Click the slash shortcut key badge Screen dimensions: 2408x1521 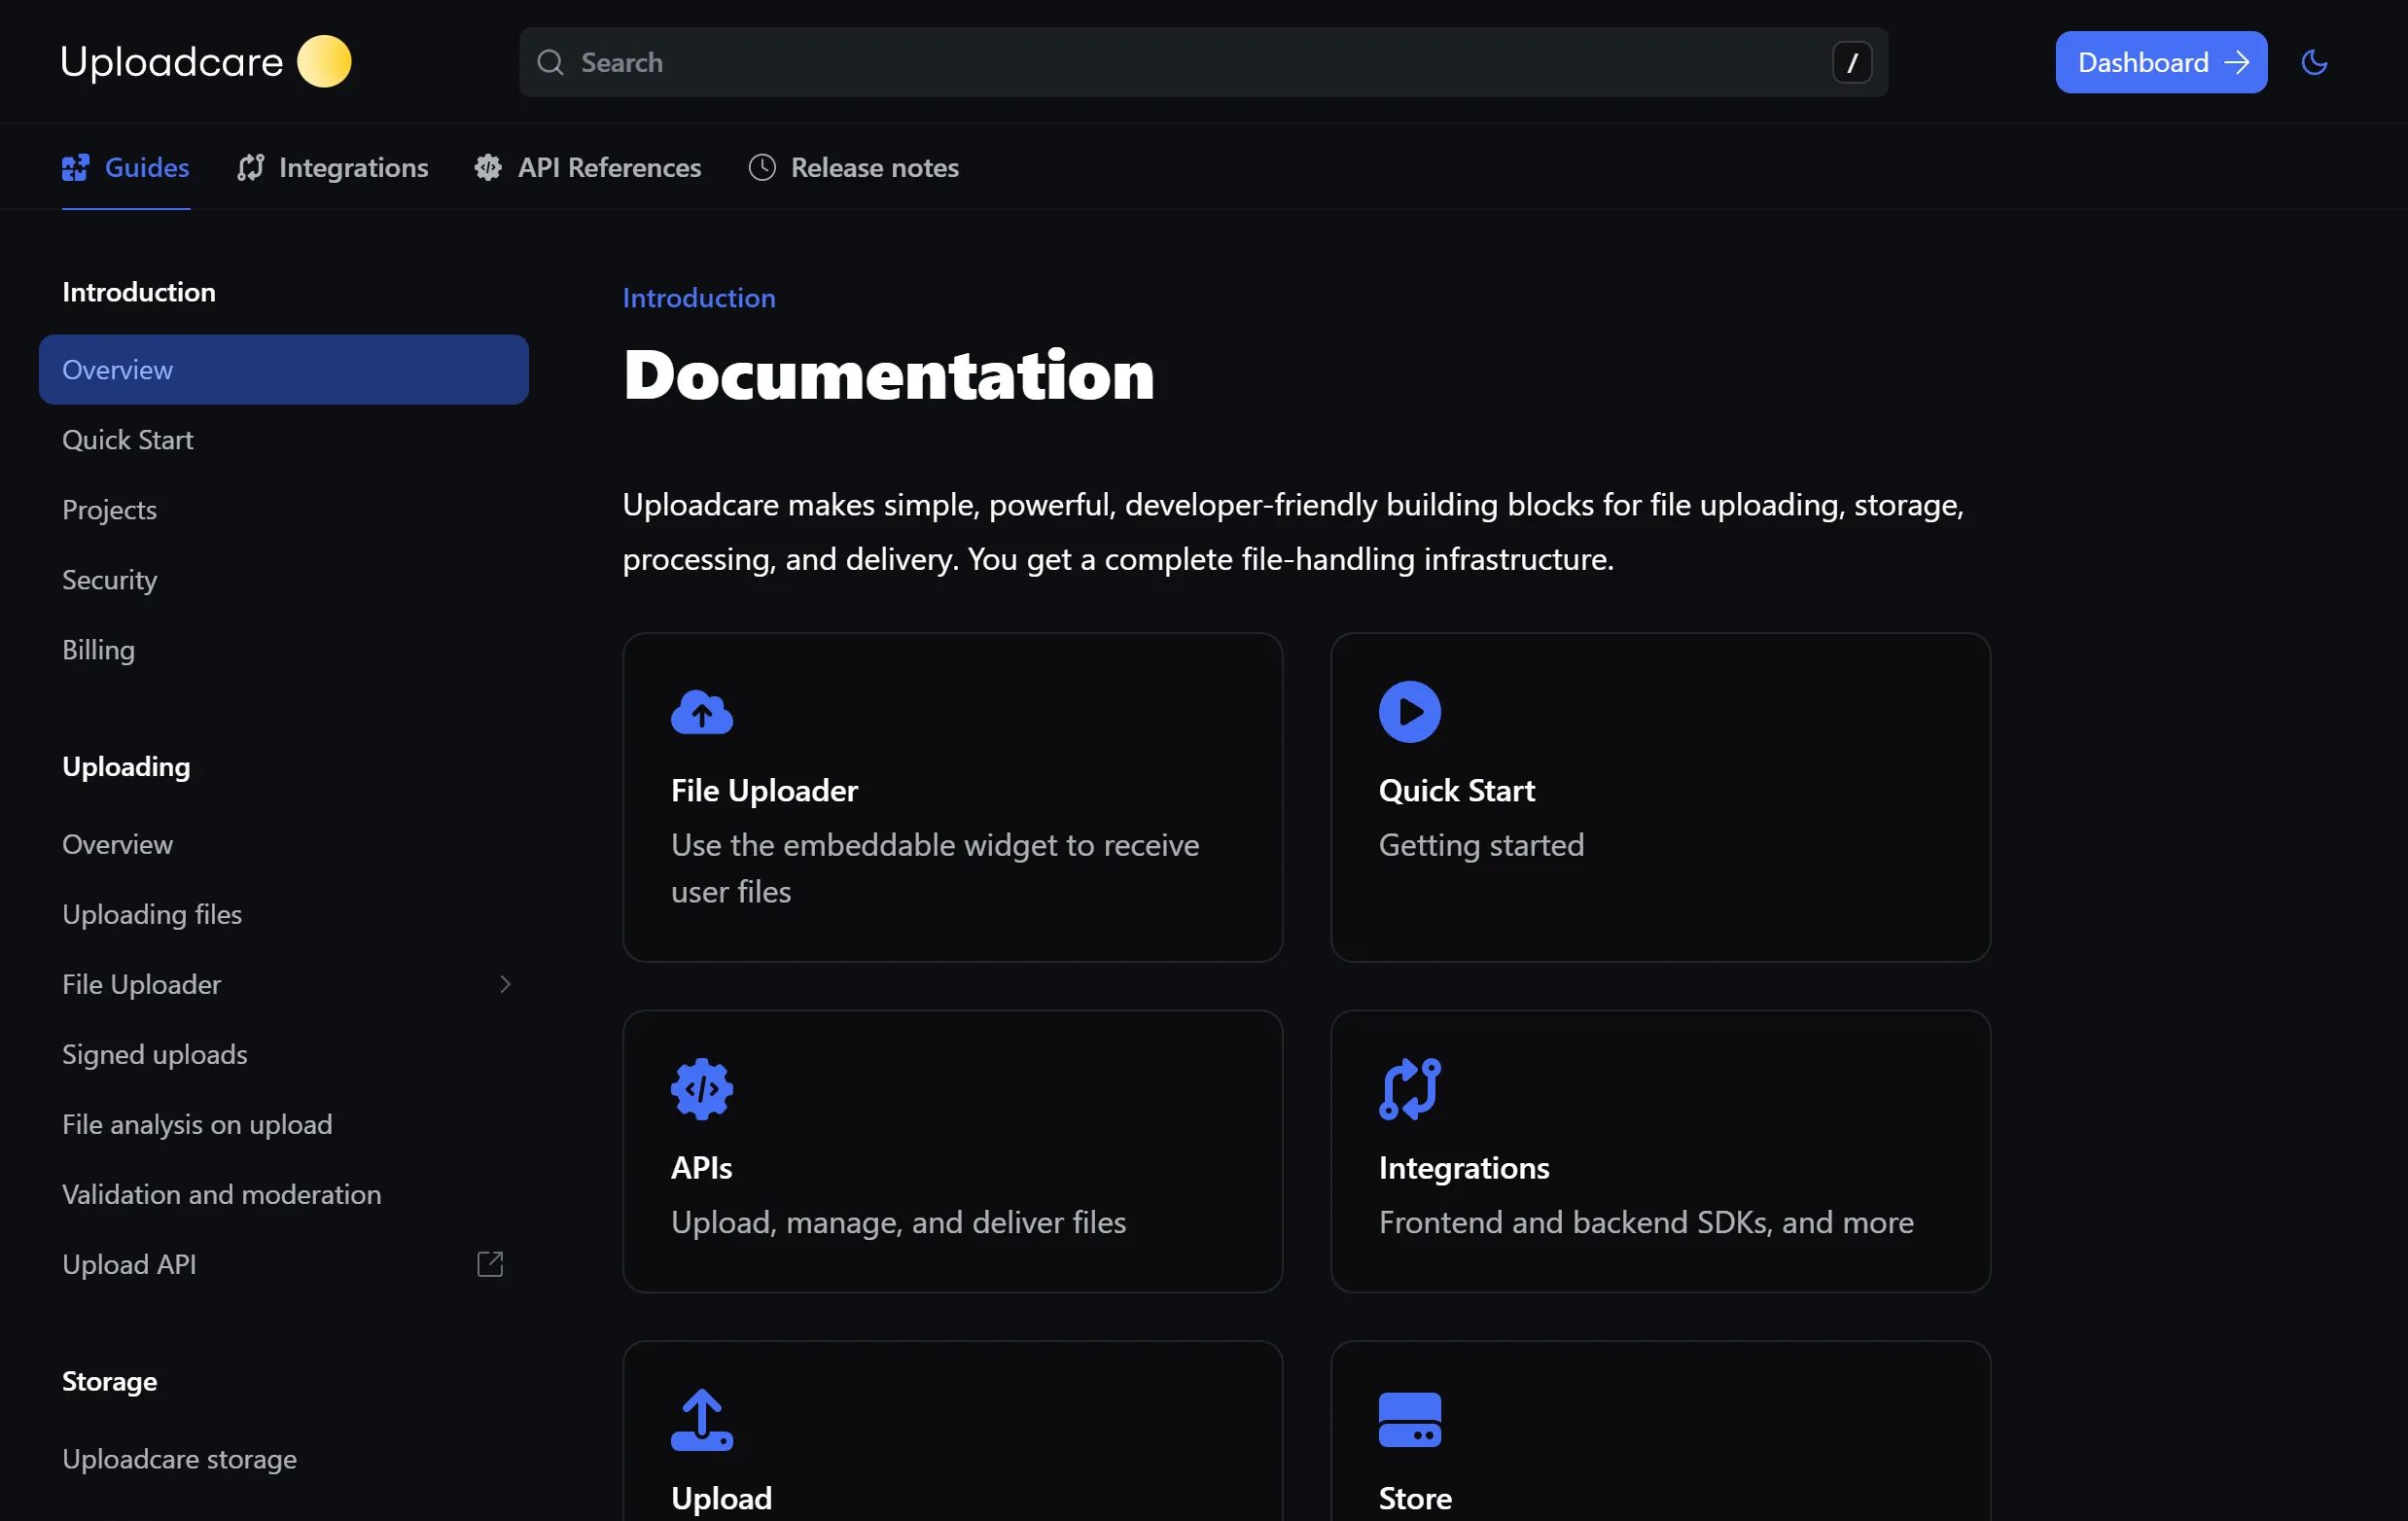click(1851, 62)
